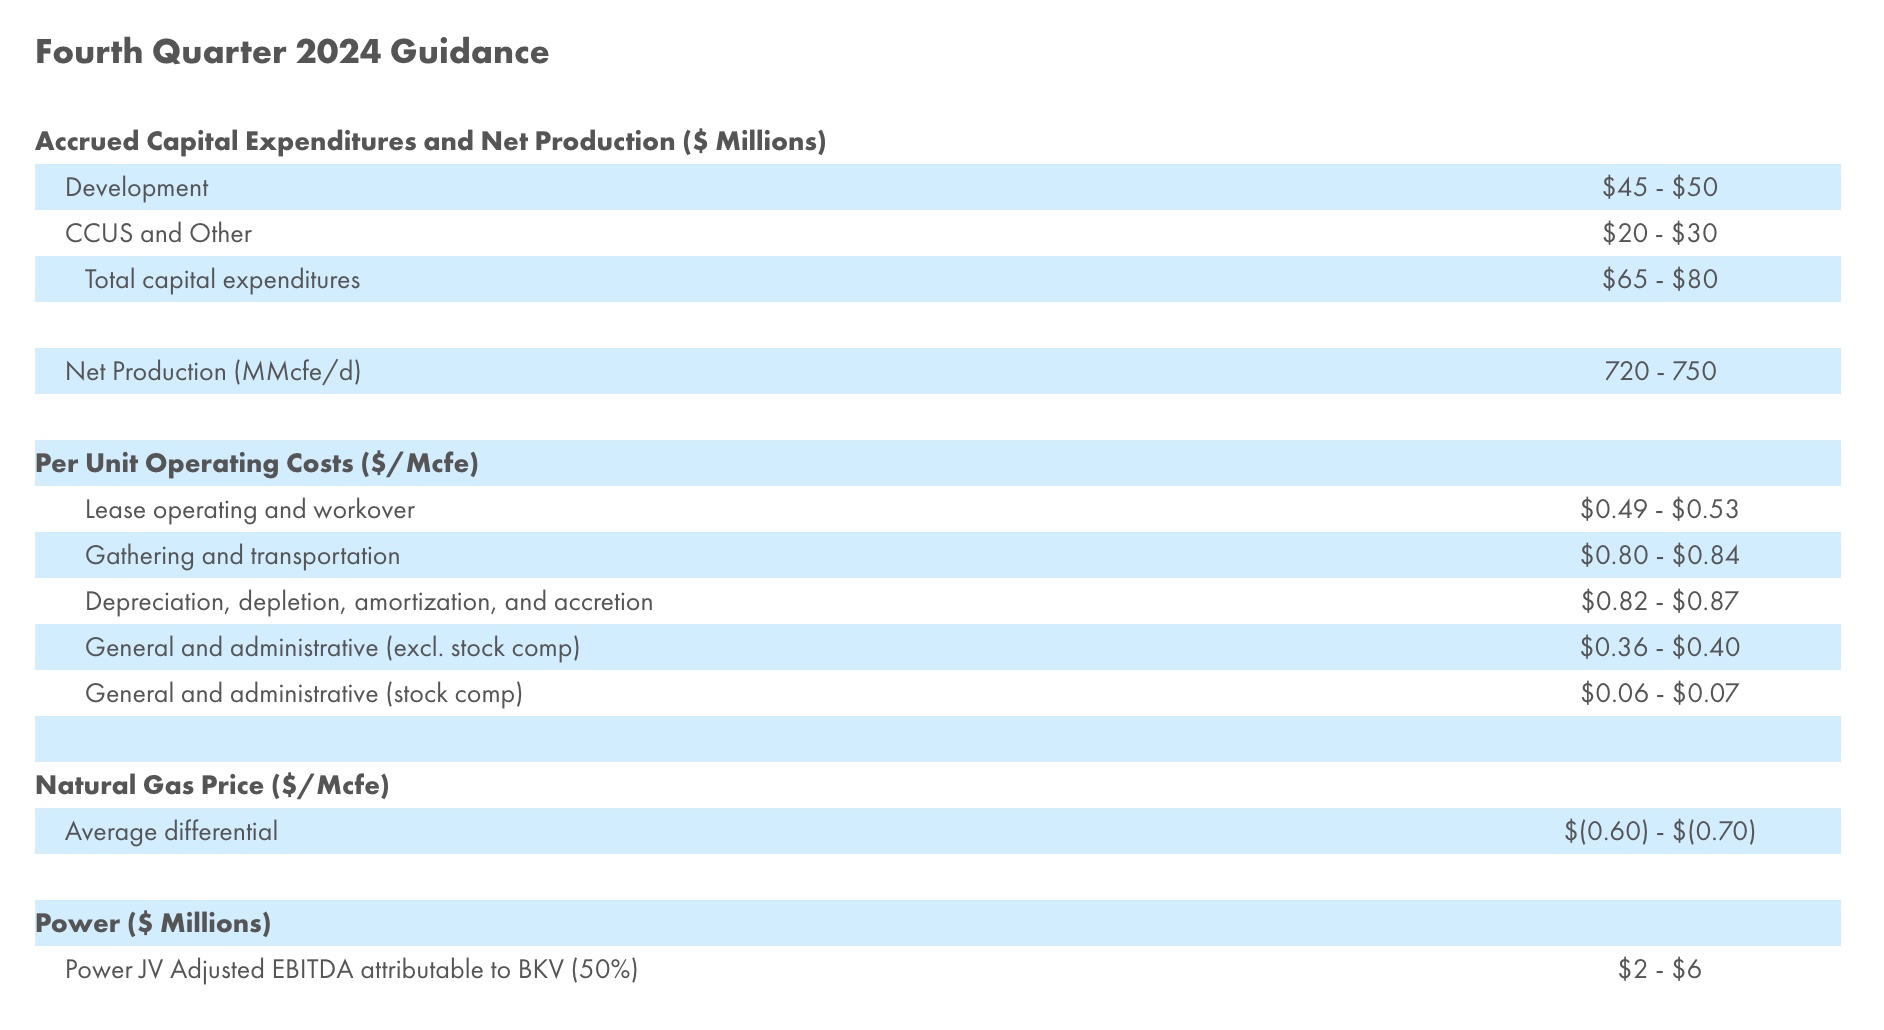Click 'Net Production (MMcfe/d)' label
1884x1030 pixels.
pyautogui.click(x=213, y=372)
